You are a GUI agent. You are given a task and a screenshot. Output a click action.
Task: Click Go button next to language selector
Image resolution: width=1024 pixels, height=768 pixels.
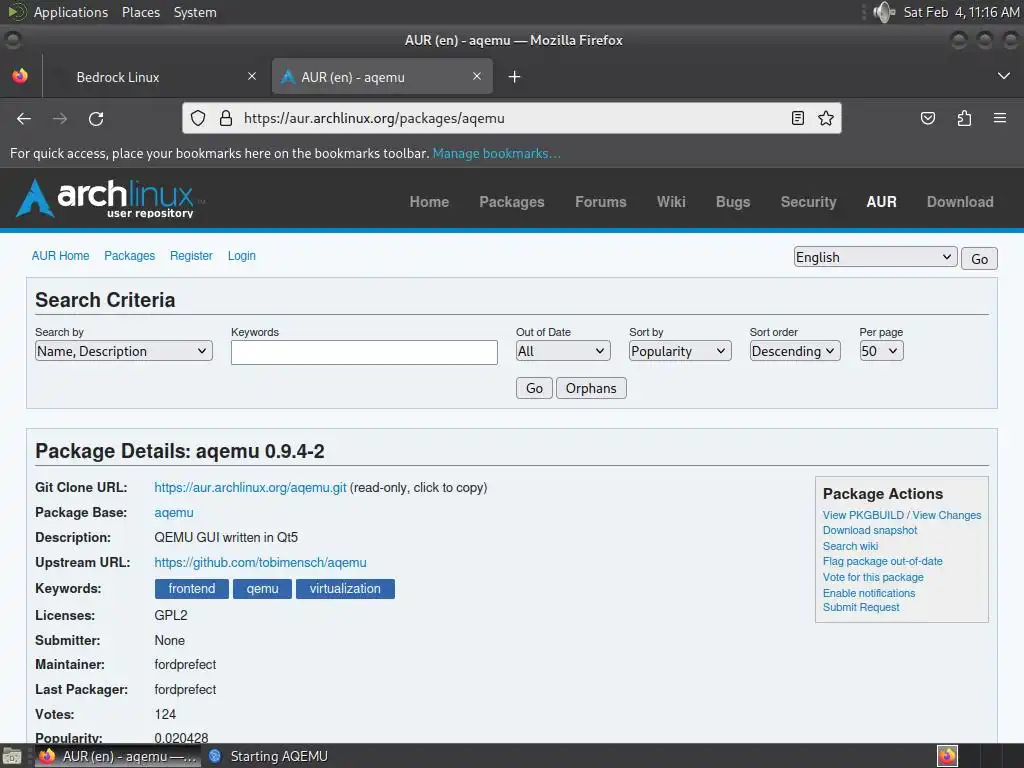pos(979,259)
